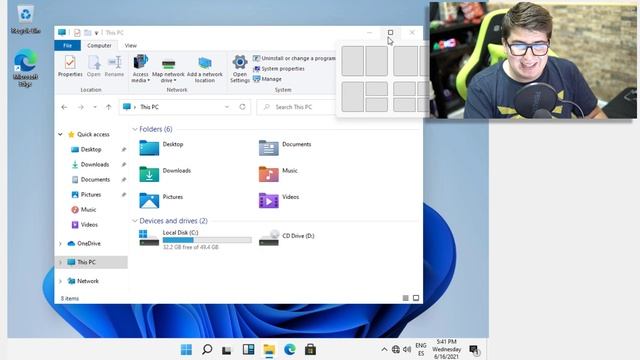Switch to details view in status bar
This screenshot has width=640, height=360.
pyautogui.click(x=405, y=298)
